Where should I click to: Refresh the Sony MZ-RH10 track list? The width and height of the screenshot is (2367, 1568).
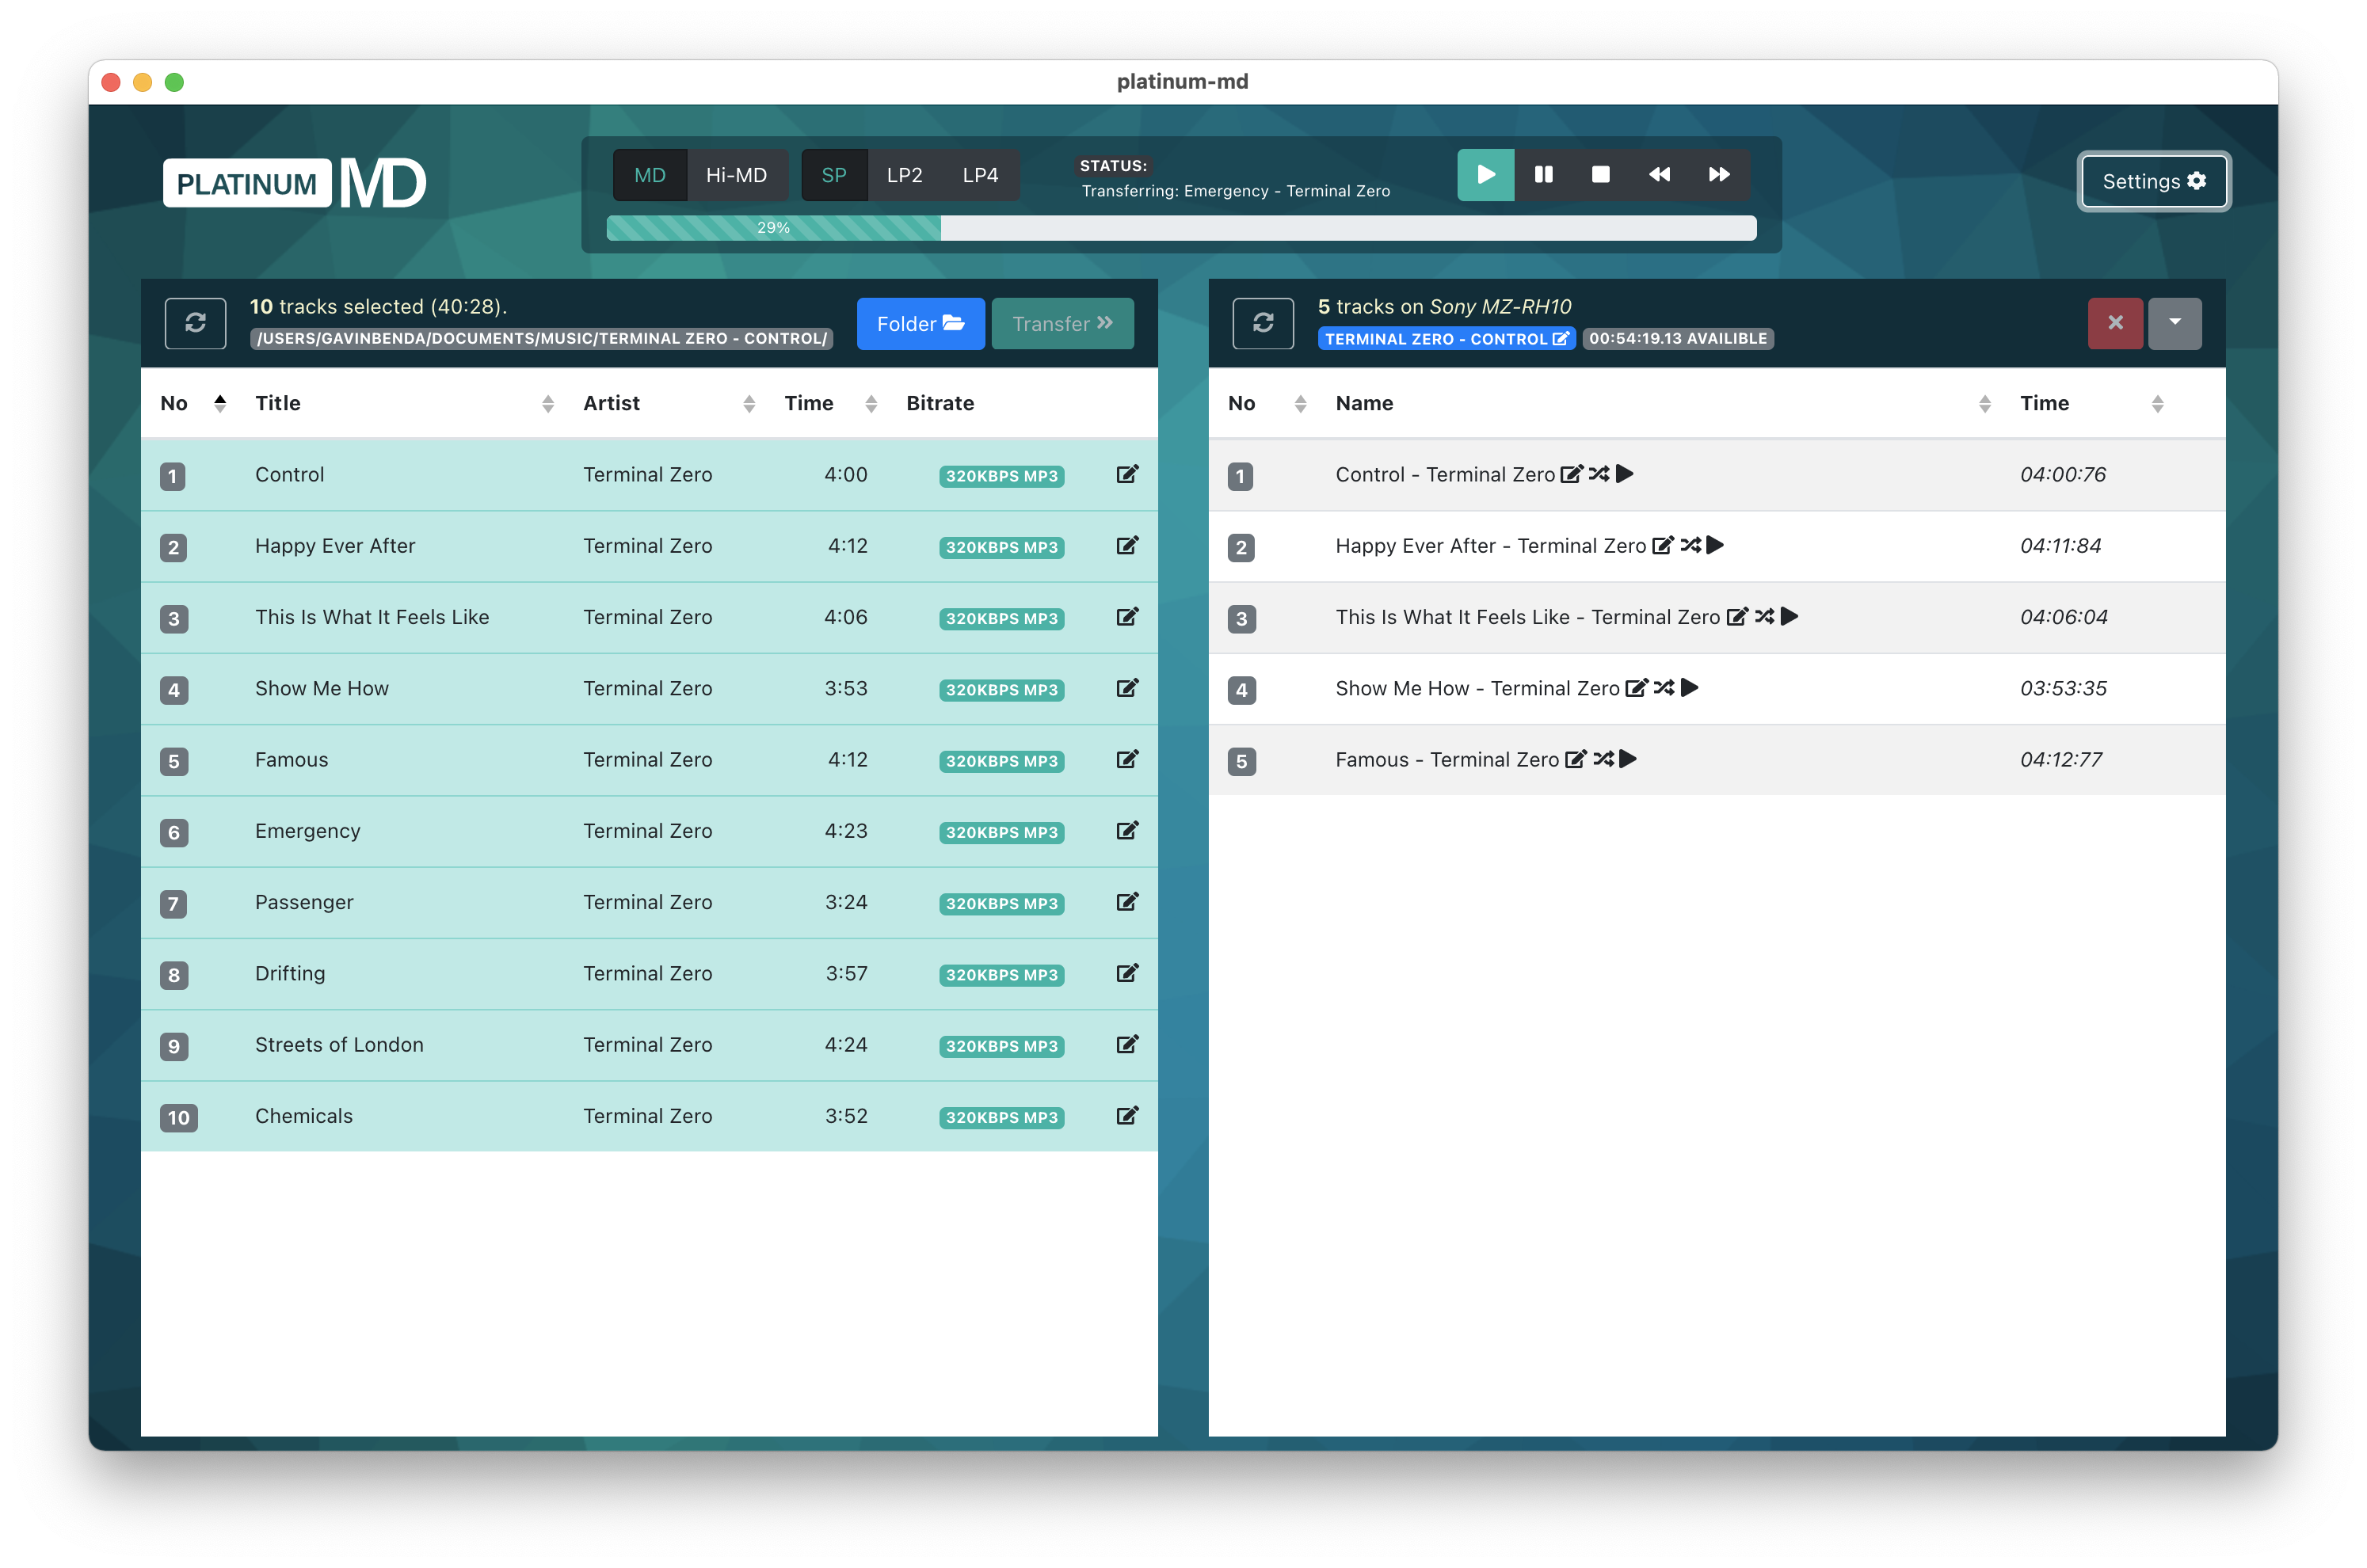point(1262,323)
